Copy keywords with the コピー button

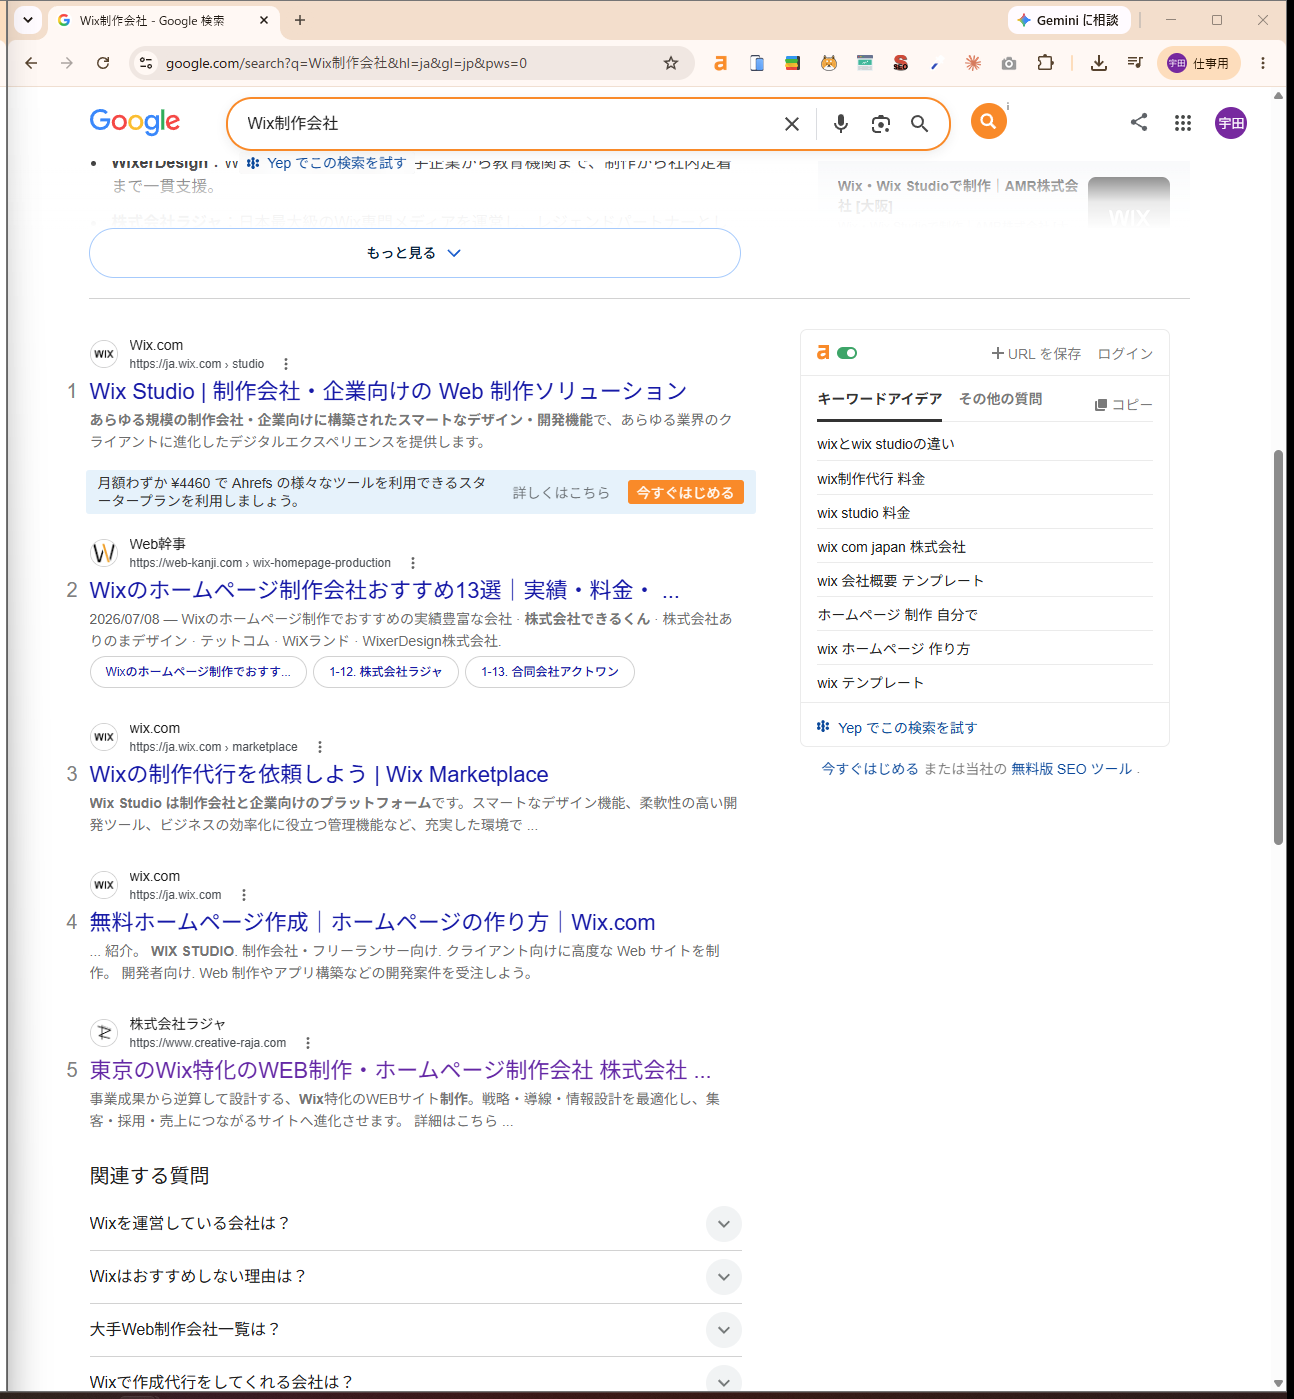(x=1123, y=405)
